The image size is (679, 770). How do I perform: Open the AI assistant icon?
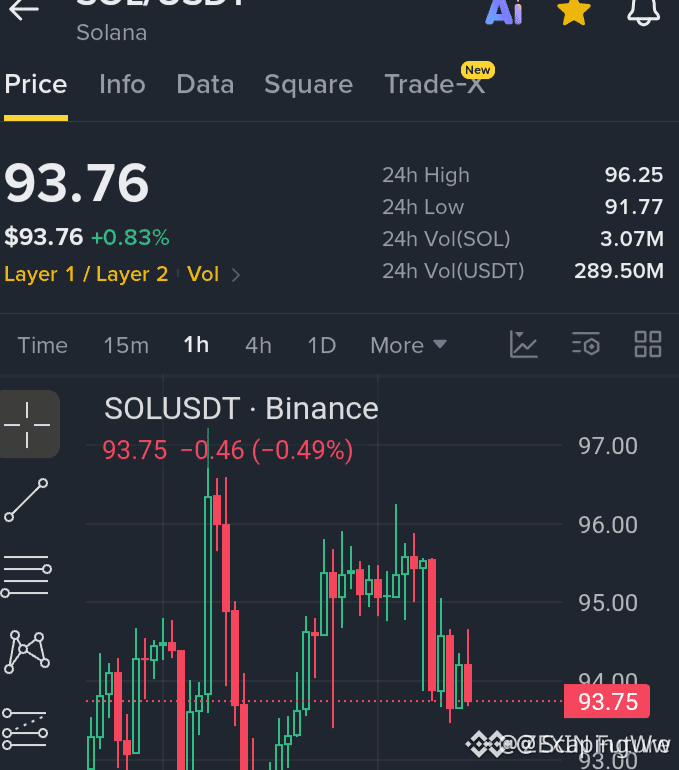tap(504, 12)
